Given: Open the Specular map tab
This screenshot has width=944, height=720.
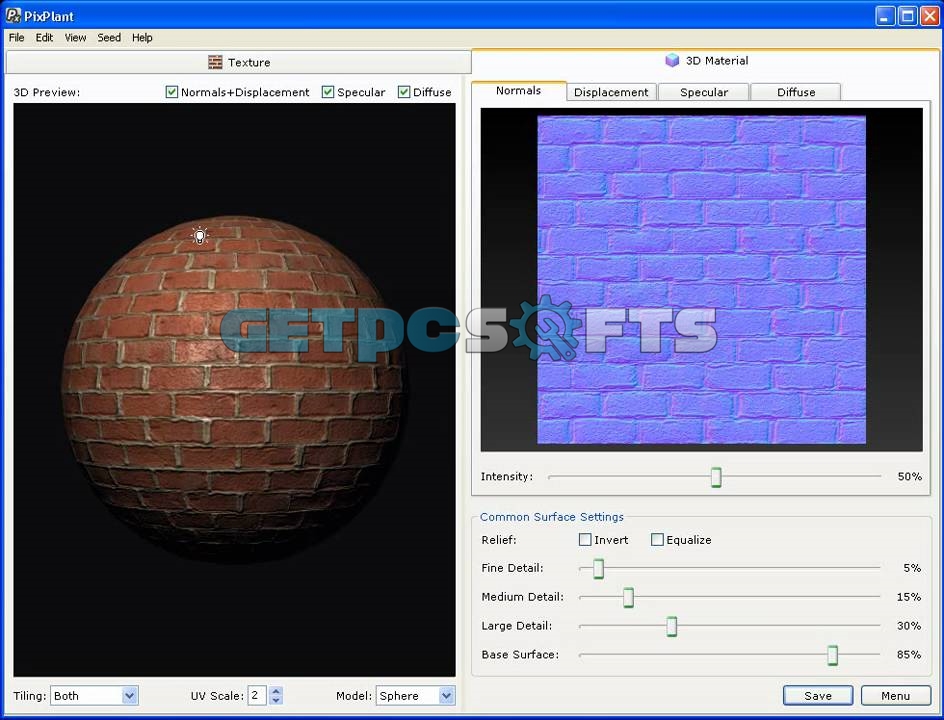Looking at the screenshot, I should pos(704,92).
